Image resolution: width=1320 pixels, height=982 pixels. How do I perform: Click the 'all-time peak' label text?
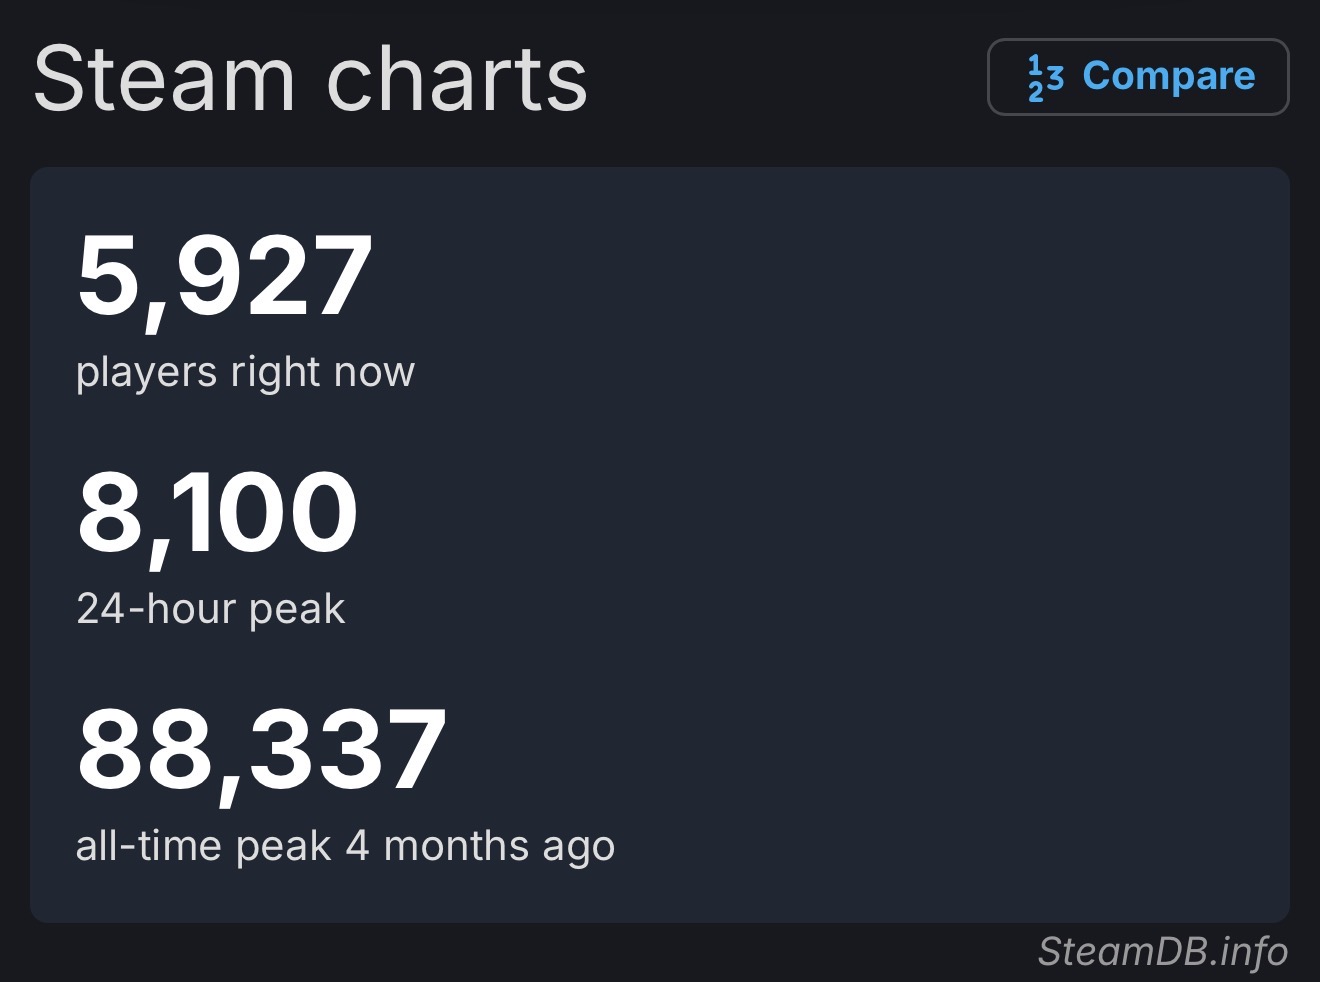coord(203,846)
